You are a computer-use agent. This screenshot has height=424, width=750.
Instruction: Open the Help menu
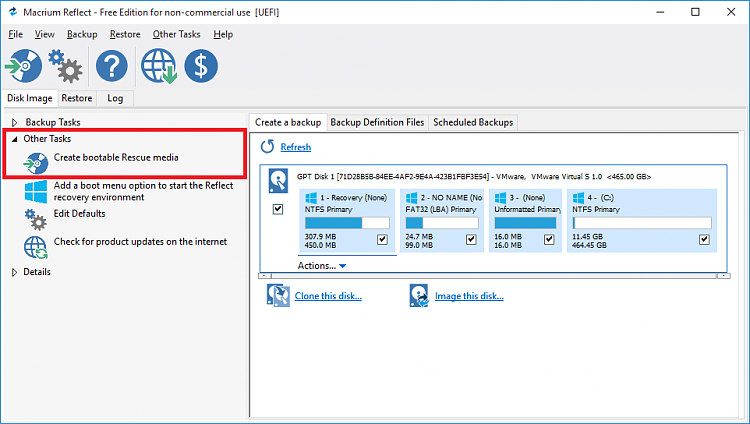[x=223, y=34]
